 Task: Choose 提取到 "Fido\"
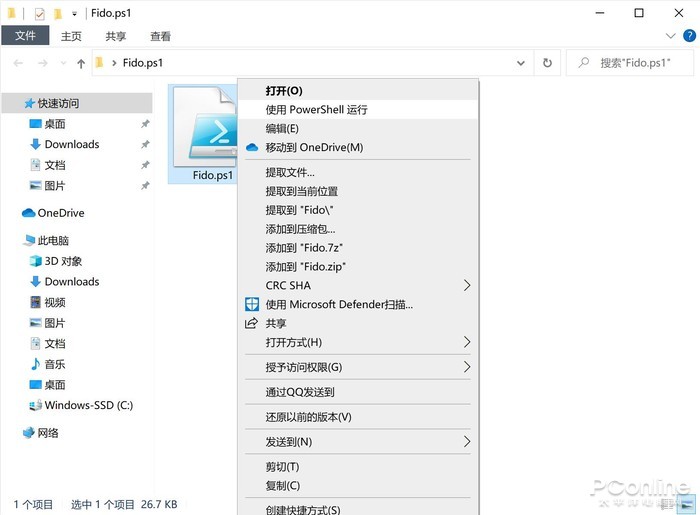pyautogui.click(x=358, y=210)
